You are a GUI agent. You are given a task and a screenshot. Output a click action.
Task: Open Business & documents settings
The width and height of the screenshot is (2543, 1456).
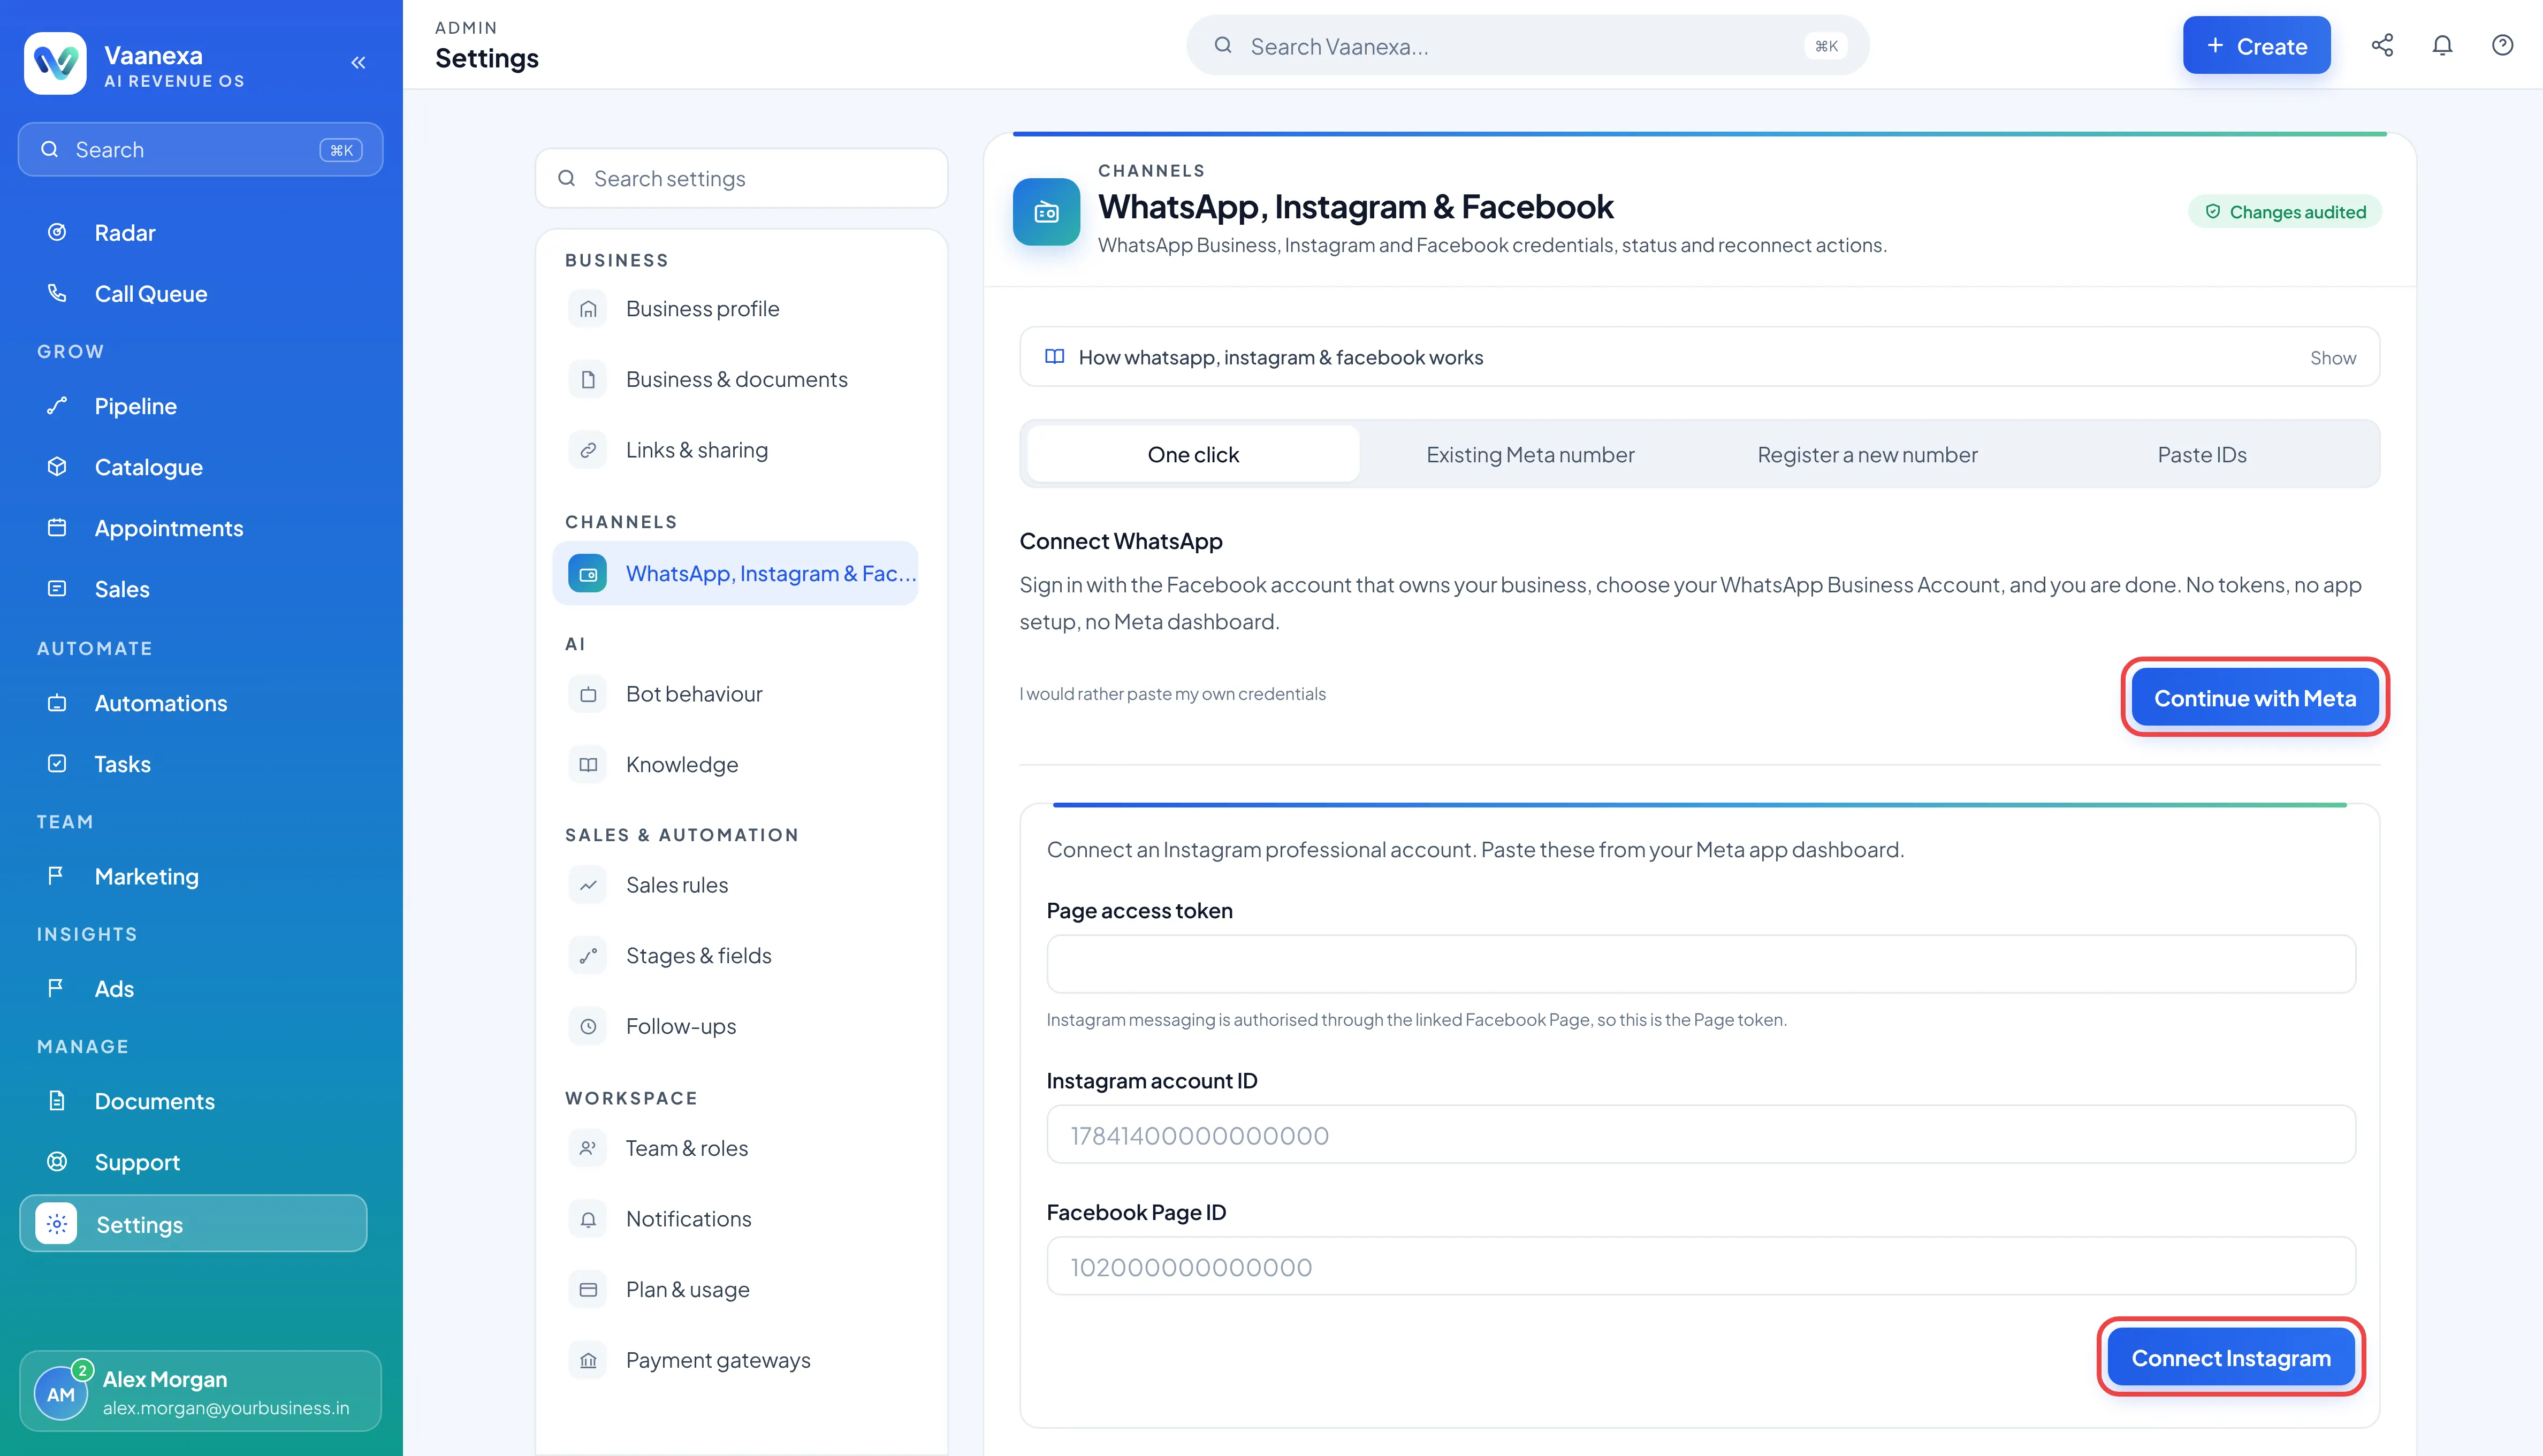(735, 380)
